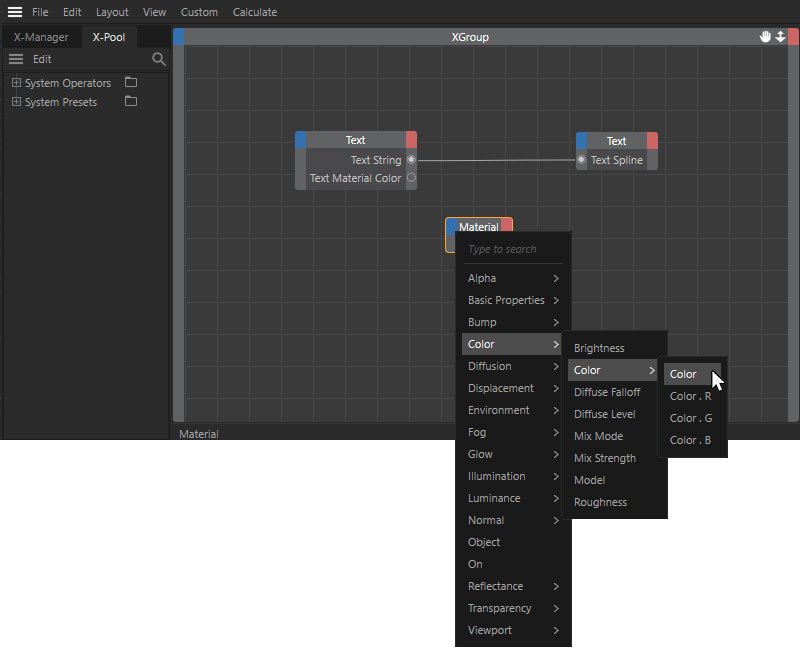800x649 pixels.
Task: Click the Text String output port circle
Action: [x=411, y=159]
